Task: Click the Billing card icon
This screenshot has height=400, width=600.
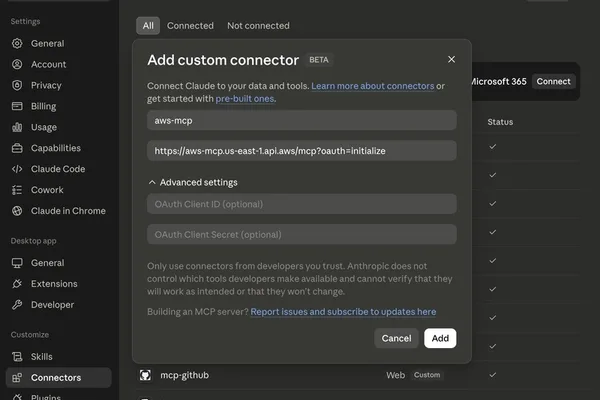Action: [17, 106]
